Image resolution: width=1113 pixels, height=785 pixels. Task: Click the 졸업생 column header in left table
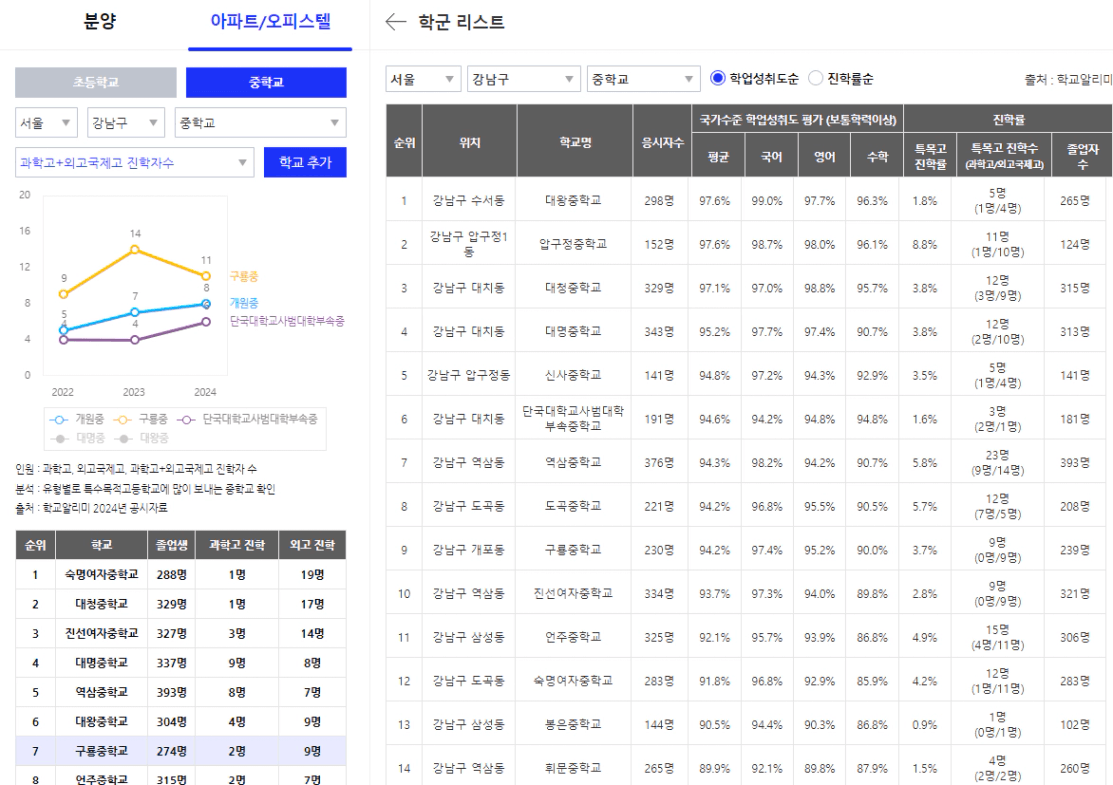(172, 545)
